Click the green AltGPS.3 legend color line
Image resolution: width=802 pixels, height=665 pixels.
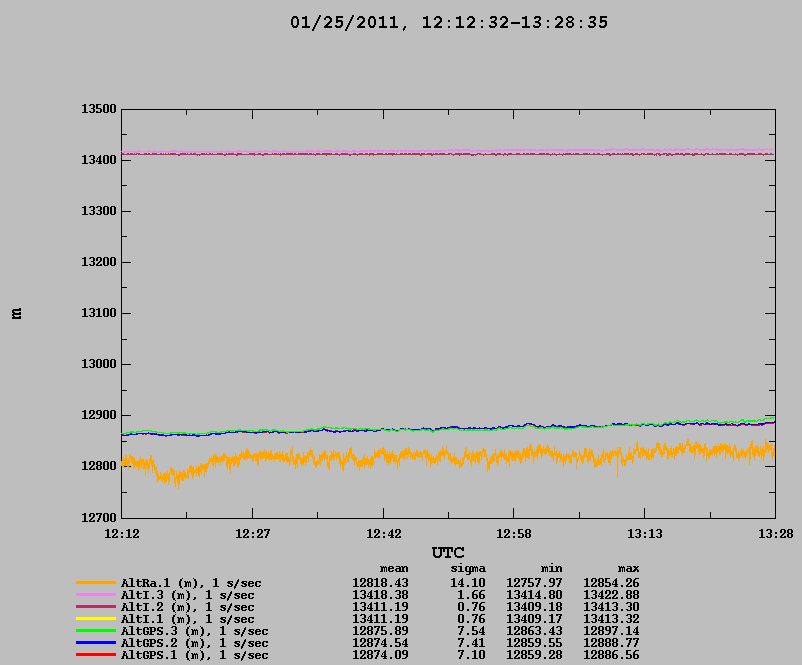96,631
